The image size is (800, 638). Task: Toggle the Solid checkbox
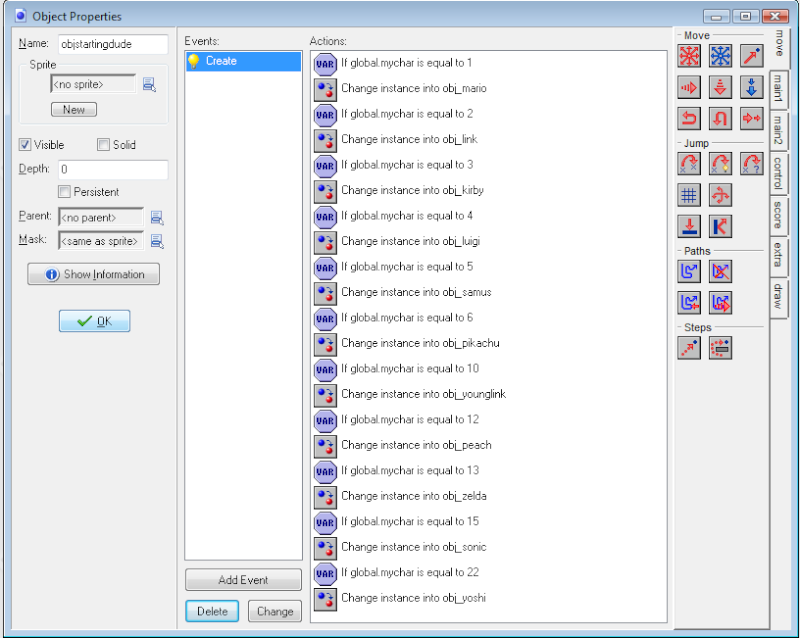coord(103,145)
